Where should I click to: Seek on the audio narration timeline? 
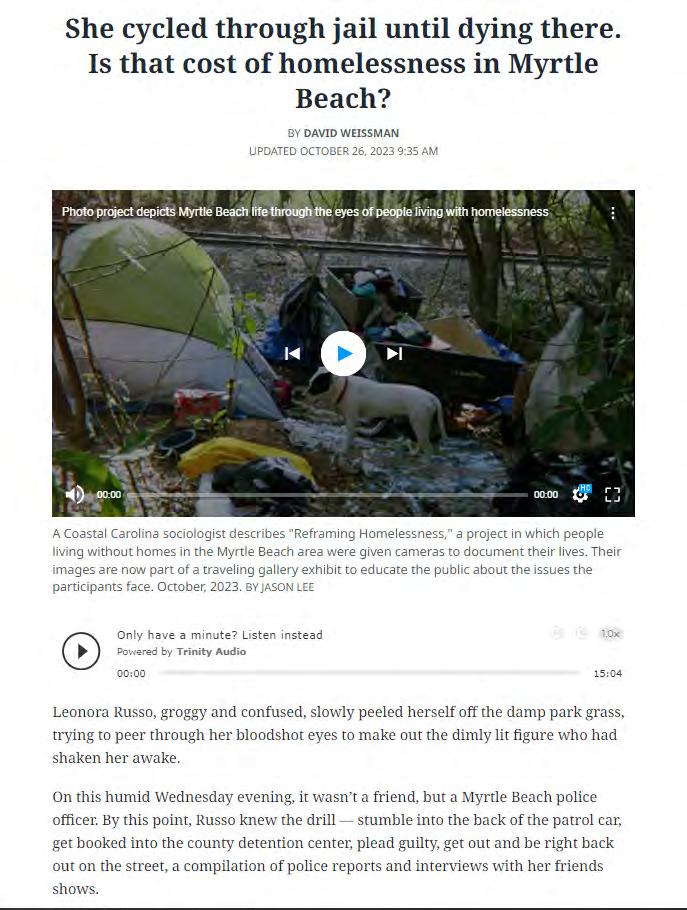pyautogui.click(x=370, y=673)
